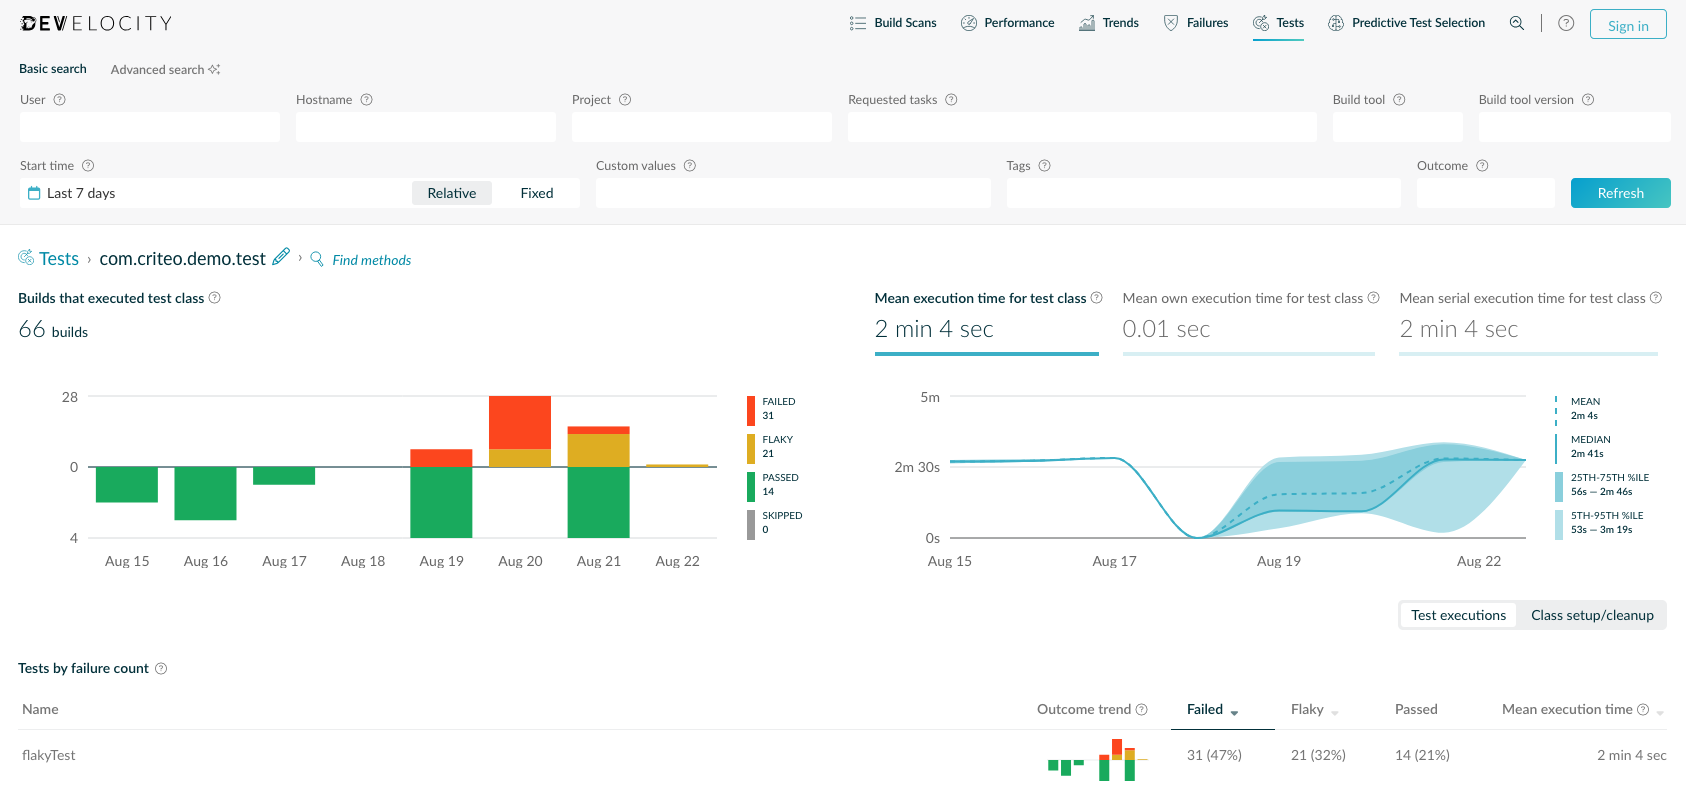Open the help question mark icon in header
The image size is (1686, 795).
(x=1566, y=23)
